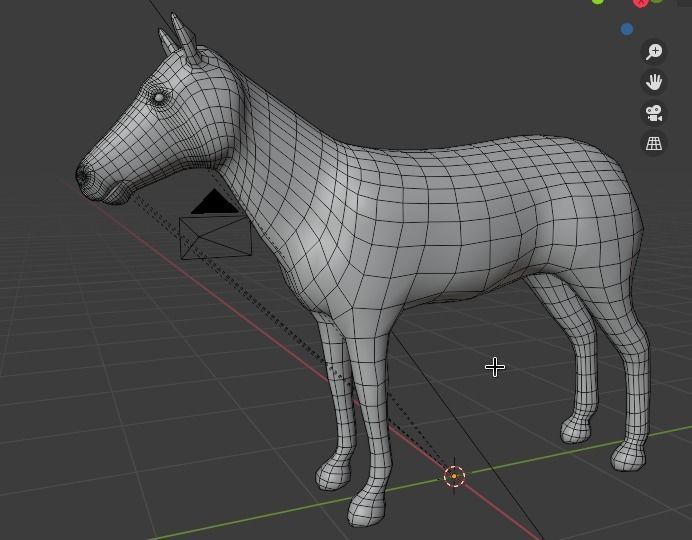Click the blue Z axis gizmo dot
Viewport: 692px width, 540px height.
tap(627, 29)
